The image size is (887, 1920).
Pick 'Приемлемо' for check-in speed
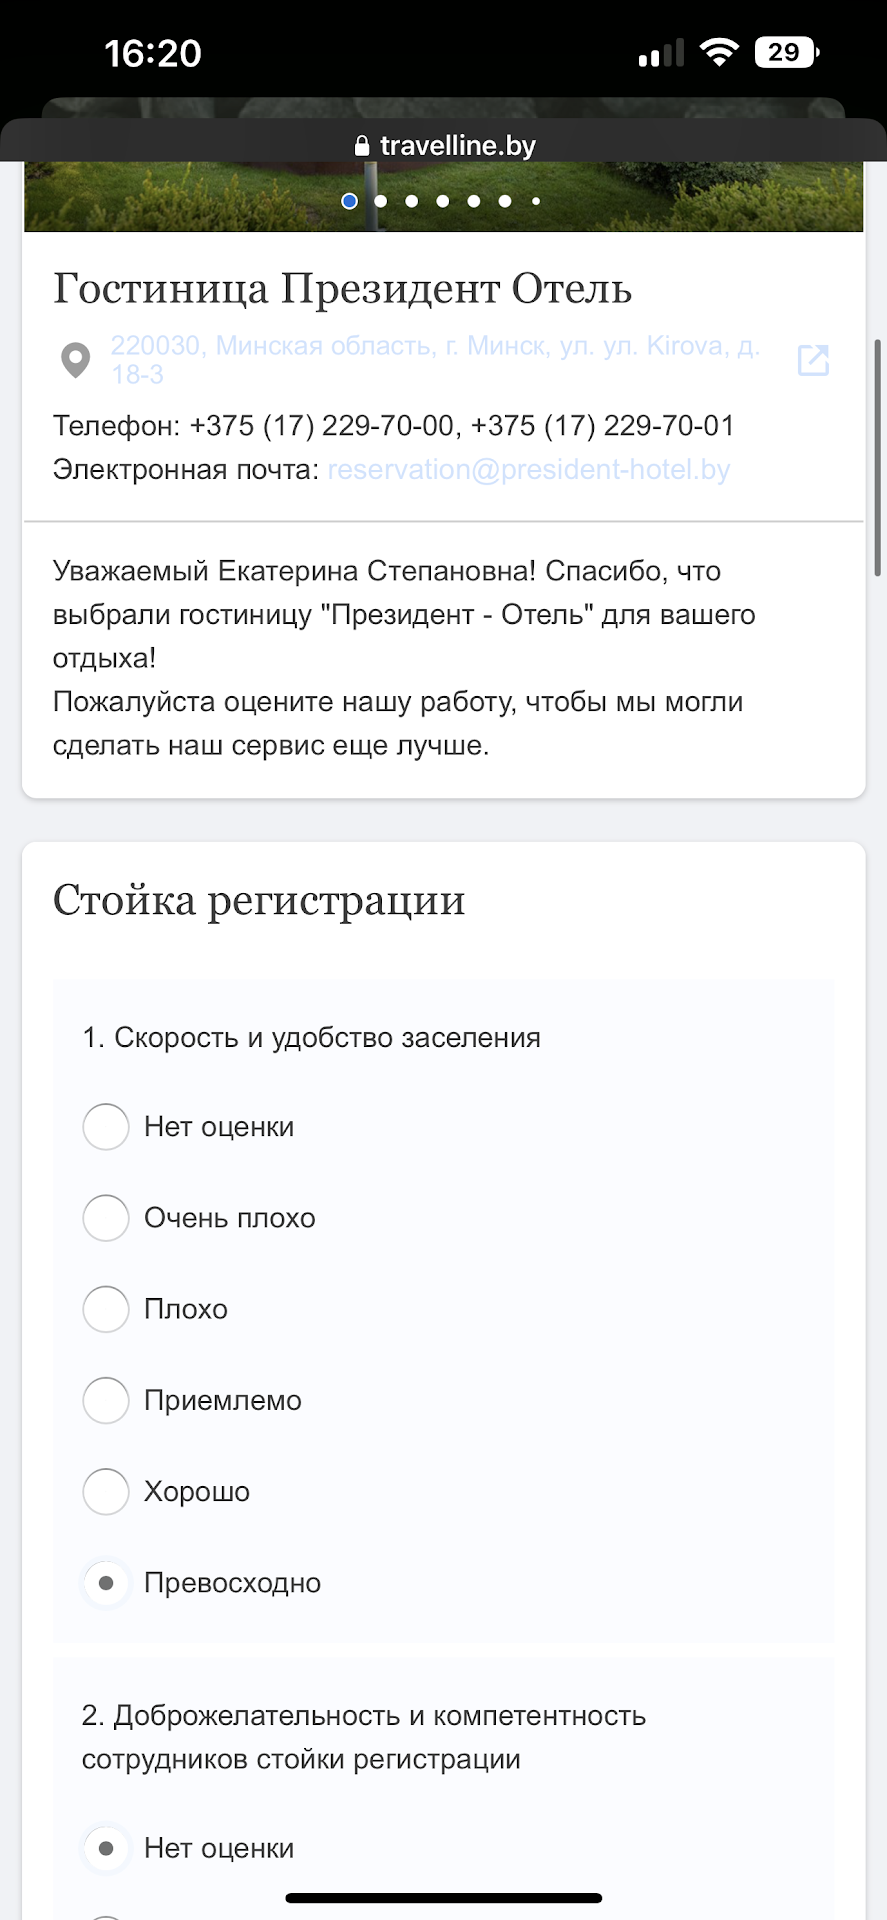click(x=106, y=1400)
